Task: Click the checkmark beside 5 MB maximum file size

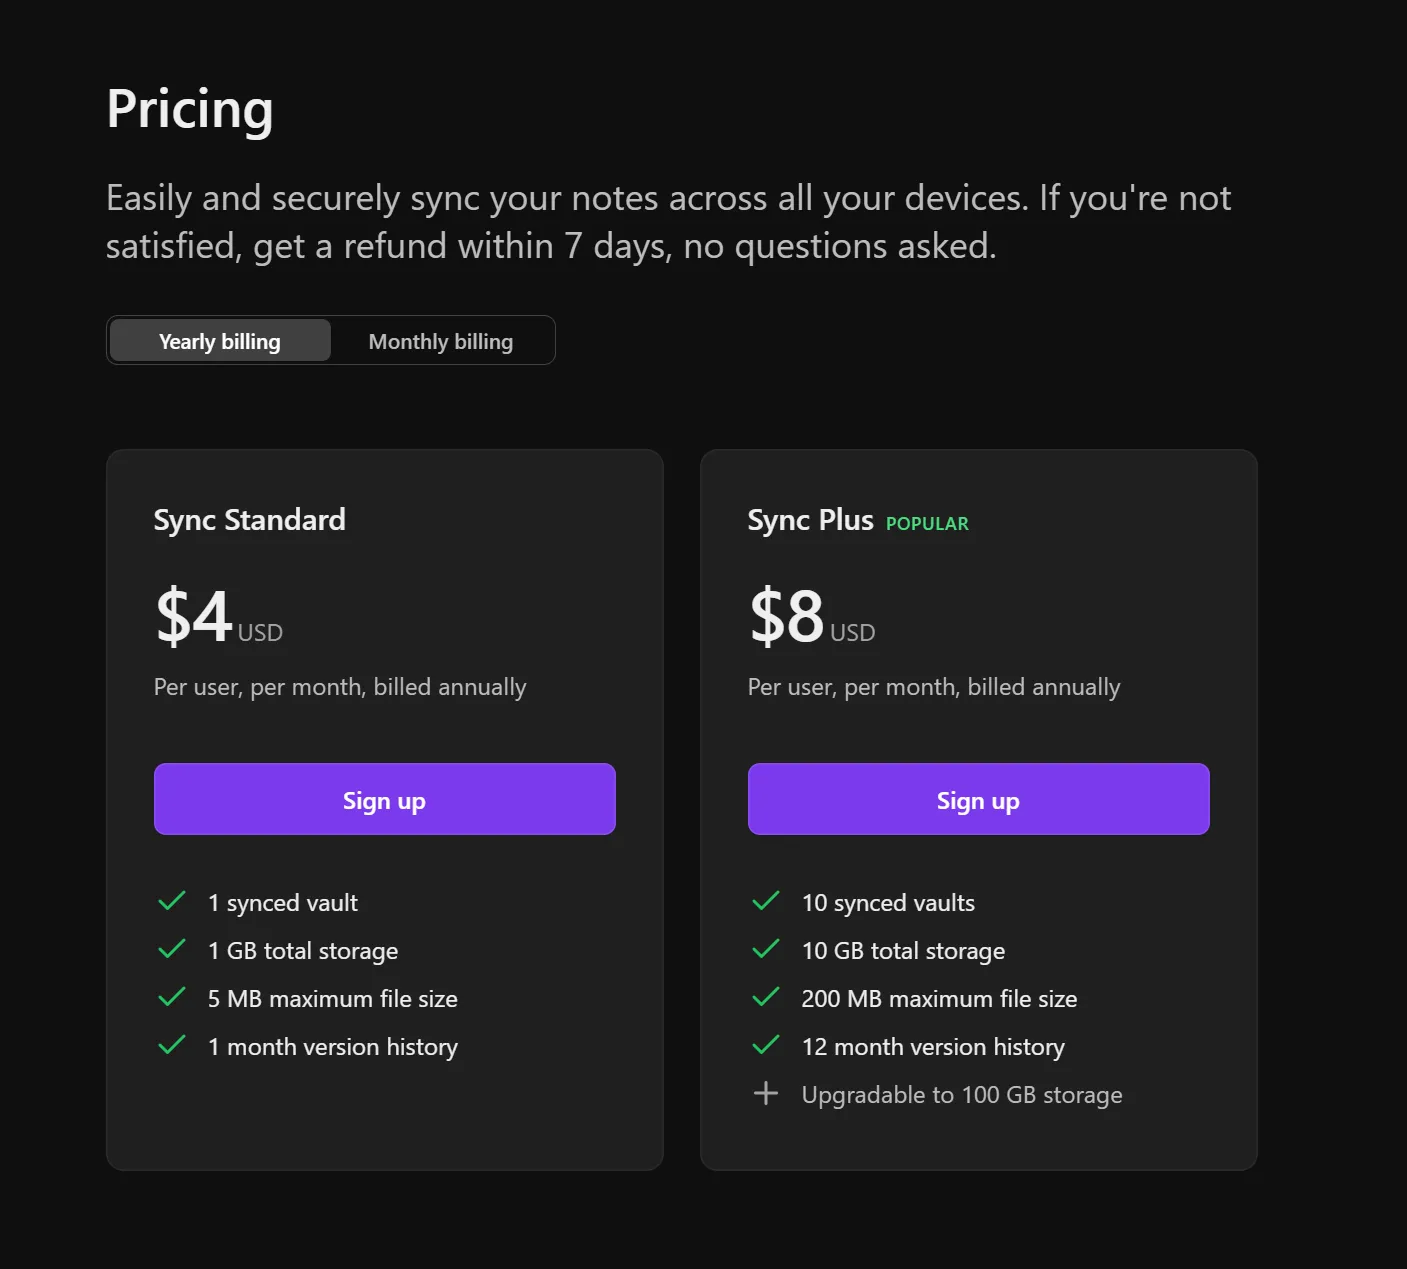Action: (x=172, y=997)
